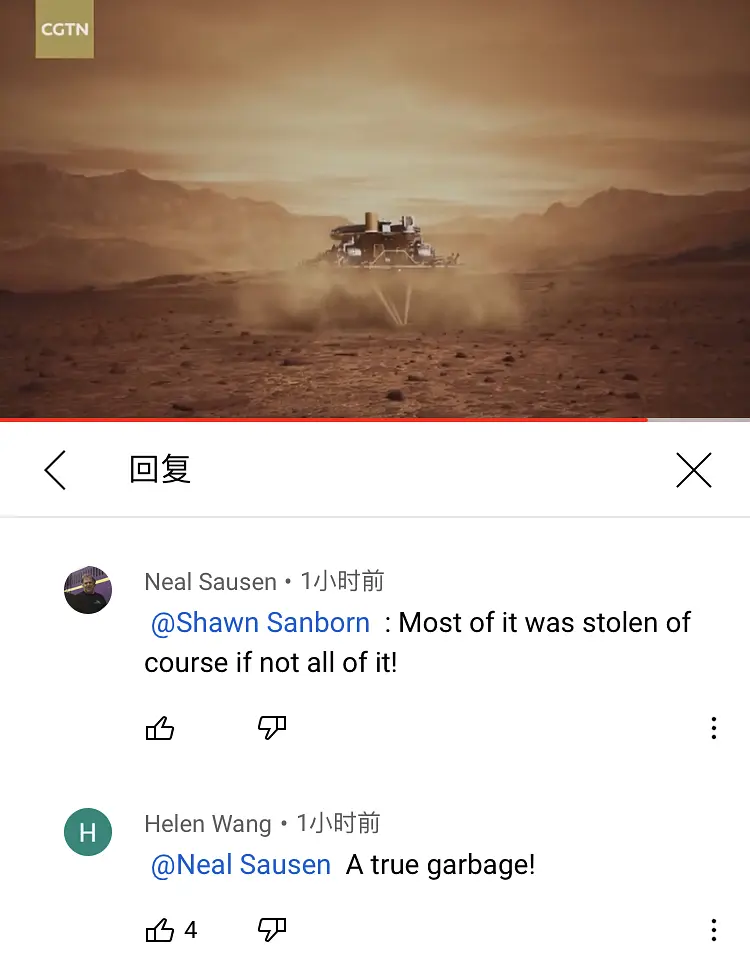Open more options for Neal Sausen's comment

coord(714,728)
